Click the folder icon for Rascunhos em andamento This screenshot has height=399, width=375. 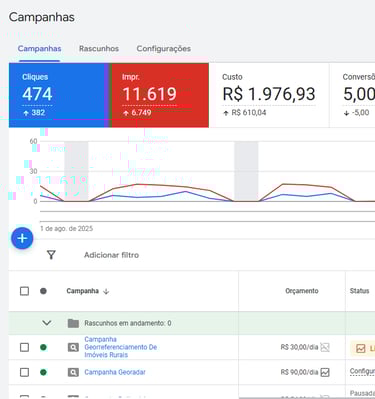(x=73, y=323)
